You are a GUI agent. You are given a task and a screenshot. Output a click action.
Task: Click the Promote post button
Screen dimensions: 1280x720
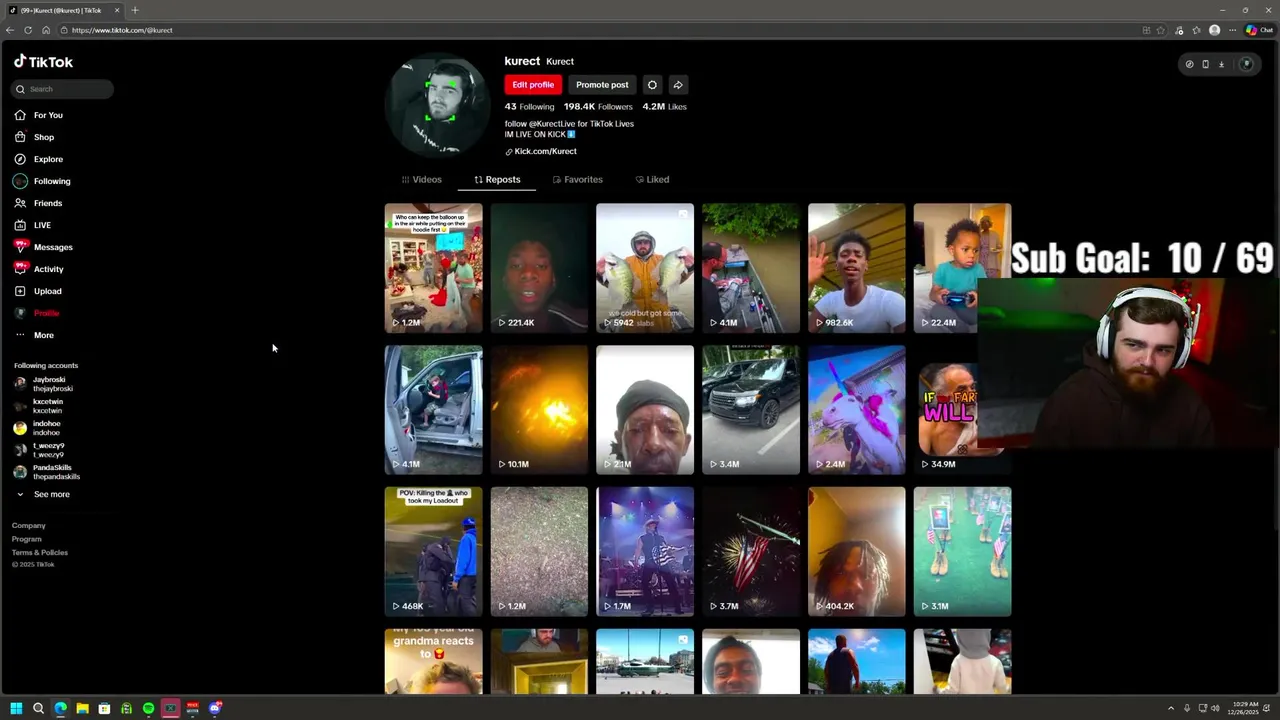602,85
